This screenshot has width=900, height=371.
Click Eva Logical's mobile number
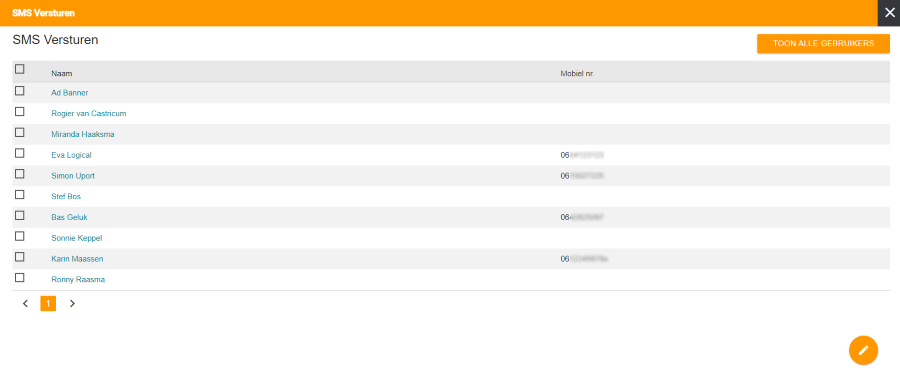pyautogui.click(x=582, y=155)
